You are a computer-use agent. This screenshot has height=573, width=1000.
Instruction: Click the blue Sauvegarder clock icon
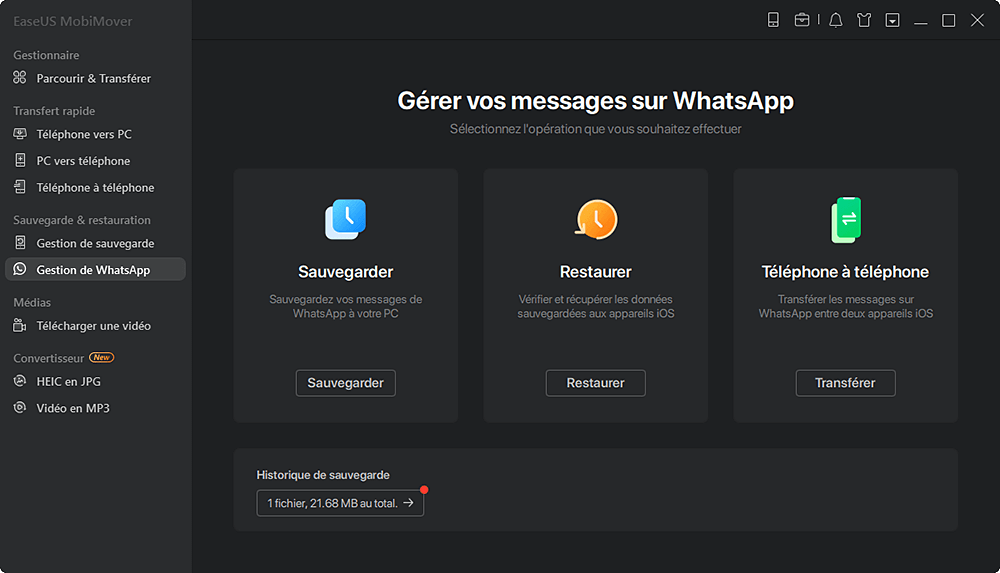346,219
